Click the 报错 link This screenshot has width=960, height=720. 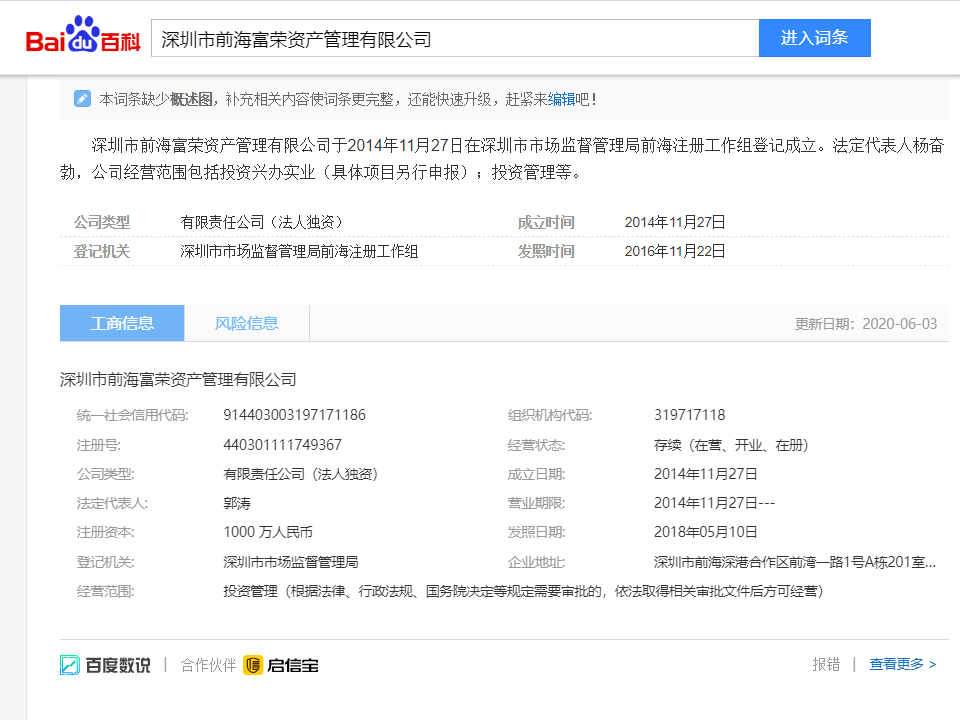point(826,664)
